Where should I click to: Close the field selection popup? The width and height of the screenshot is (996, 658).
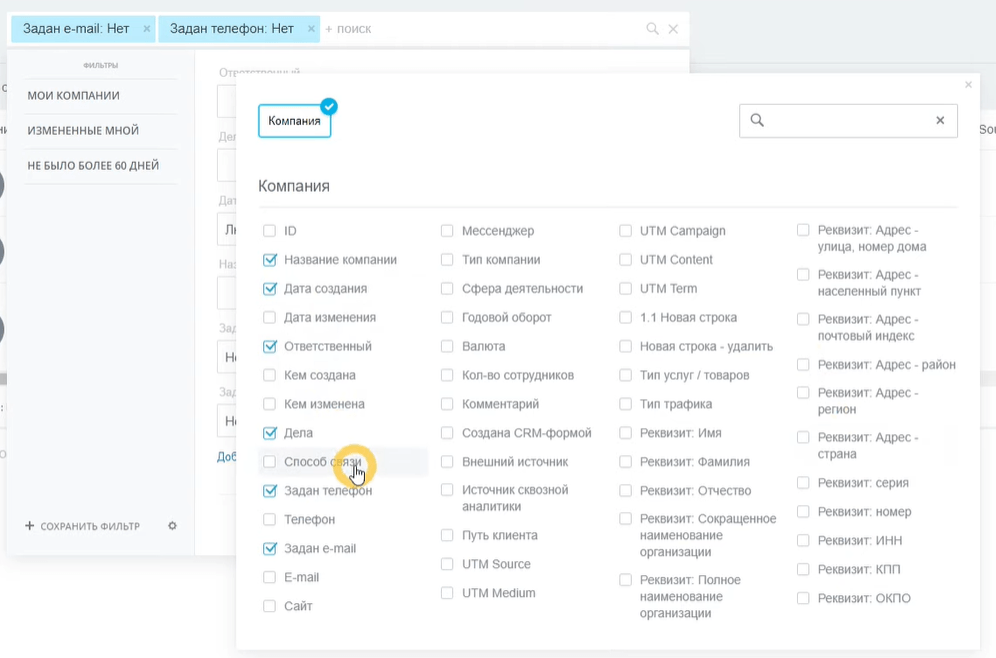pos(968,84)
